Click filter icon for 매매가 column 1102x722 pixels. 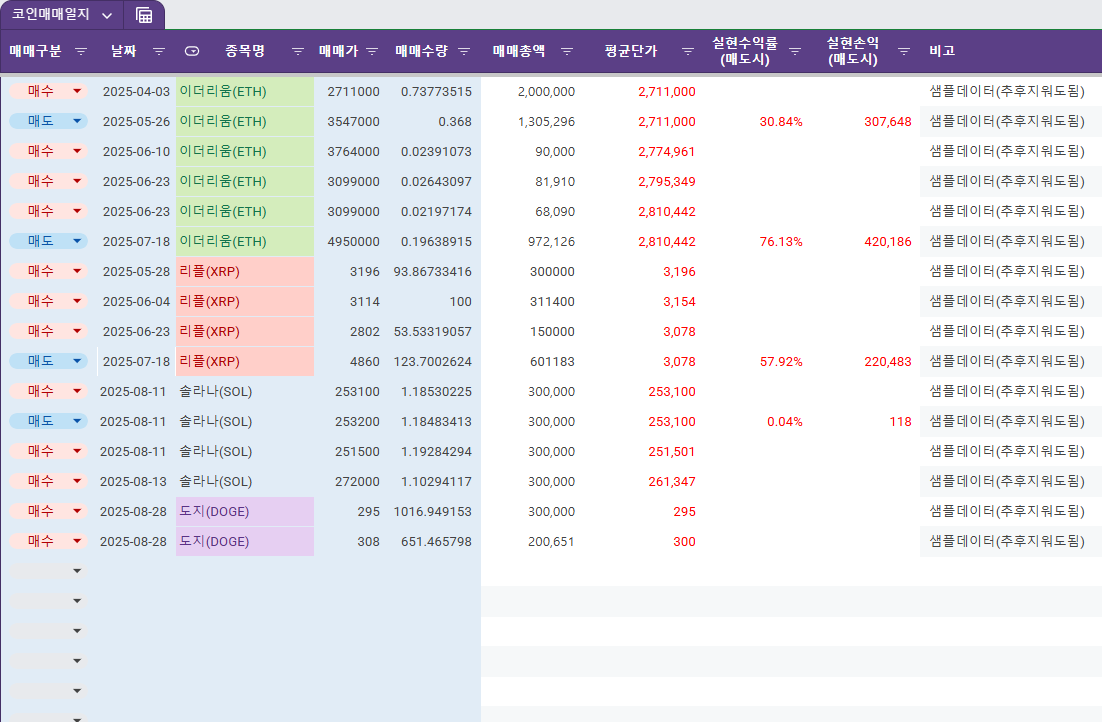pyautogui.click(x=372, y=51)
